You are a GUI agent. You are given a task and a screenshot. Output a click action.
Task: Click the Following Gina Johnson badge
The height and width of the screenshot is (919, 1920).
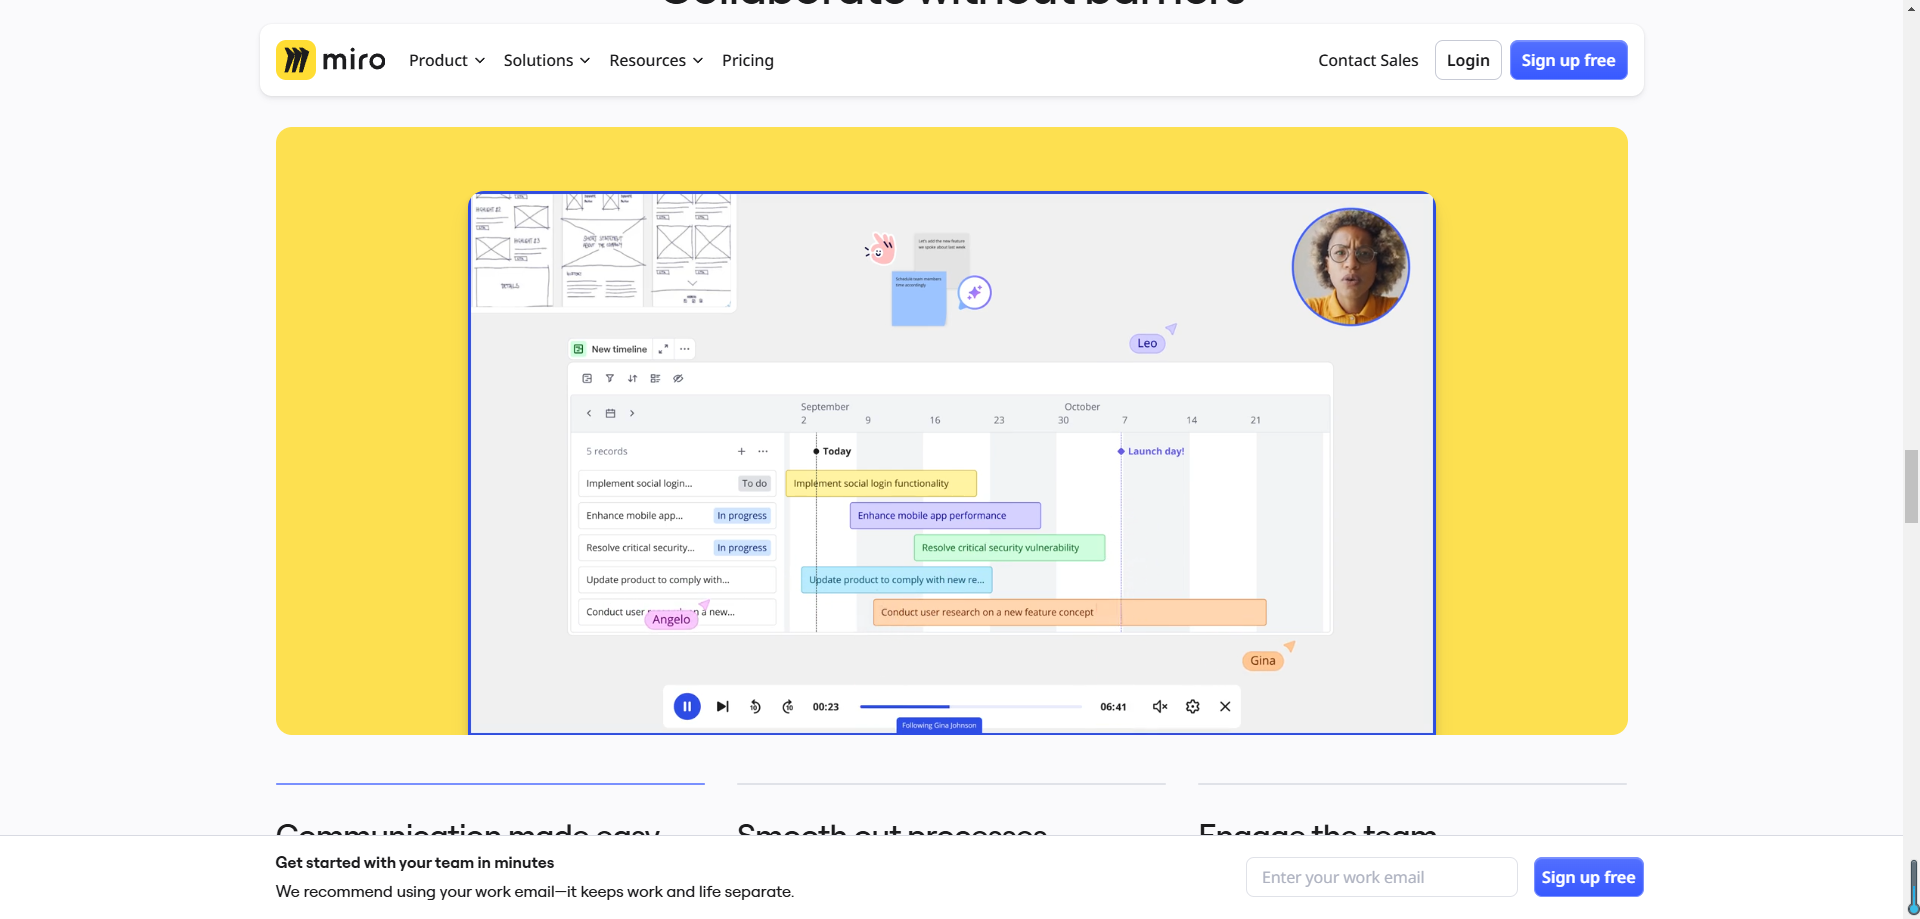click(939, 725)
